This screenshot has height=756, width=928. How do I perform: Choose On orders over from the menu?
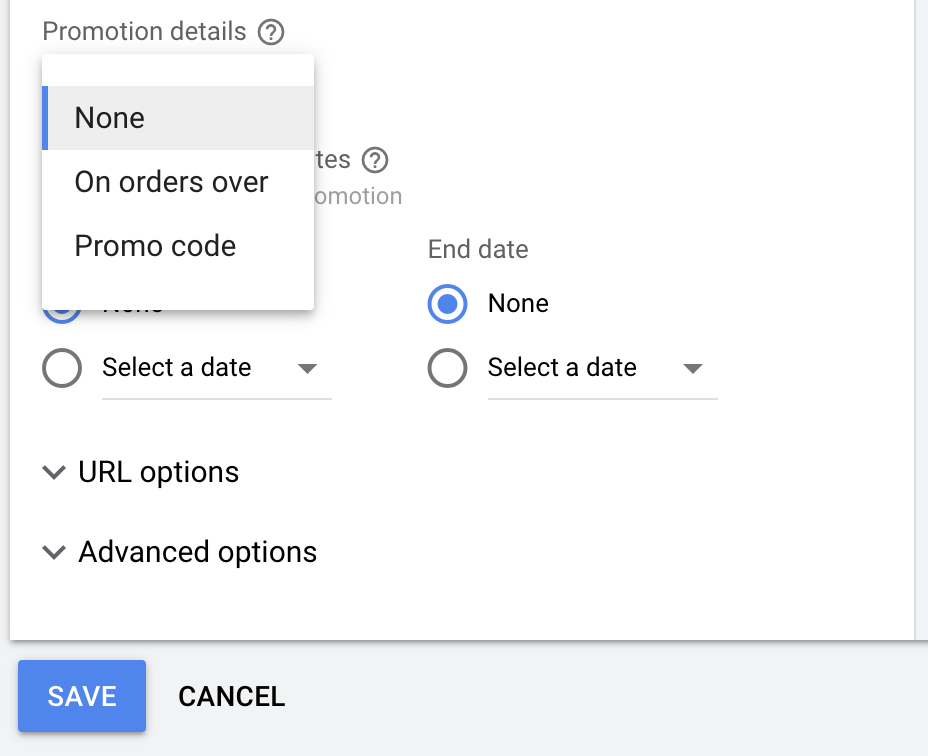(x=171, y=182)
